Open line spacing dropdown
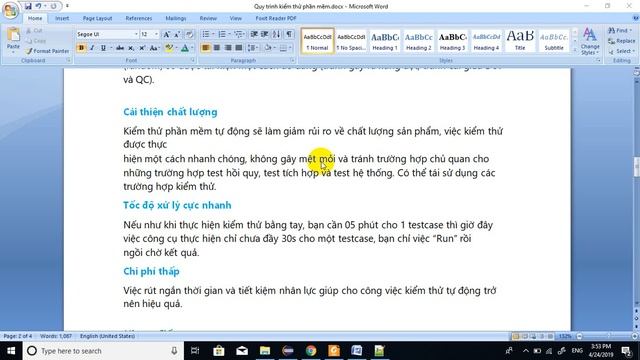Screen dimensions: 640x360 point(253,48)
